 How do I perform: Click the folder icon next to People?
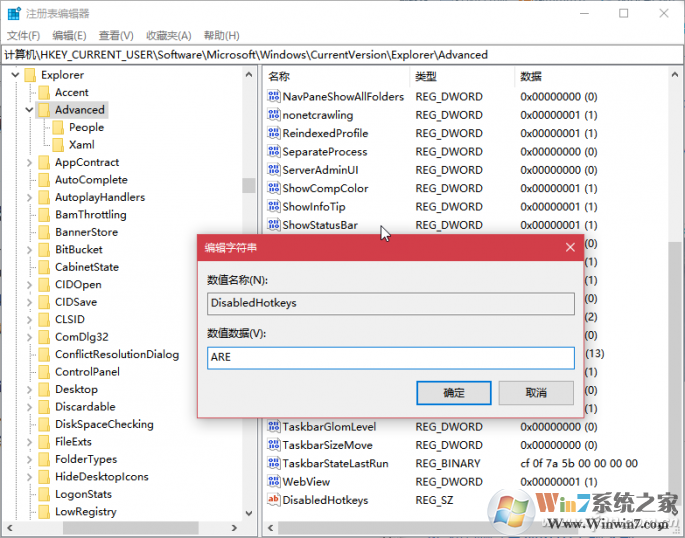pyautogui.click(x=58, y=128)
